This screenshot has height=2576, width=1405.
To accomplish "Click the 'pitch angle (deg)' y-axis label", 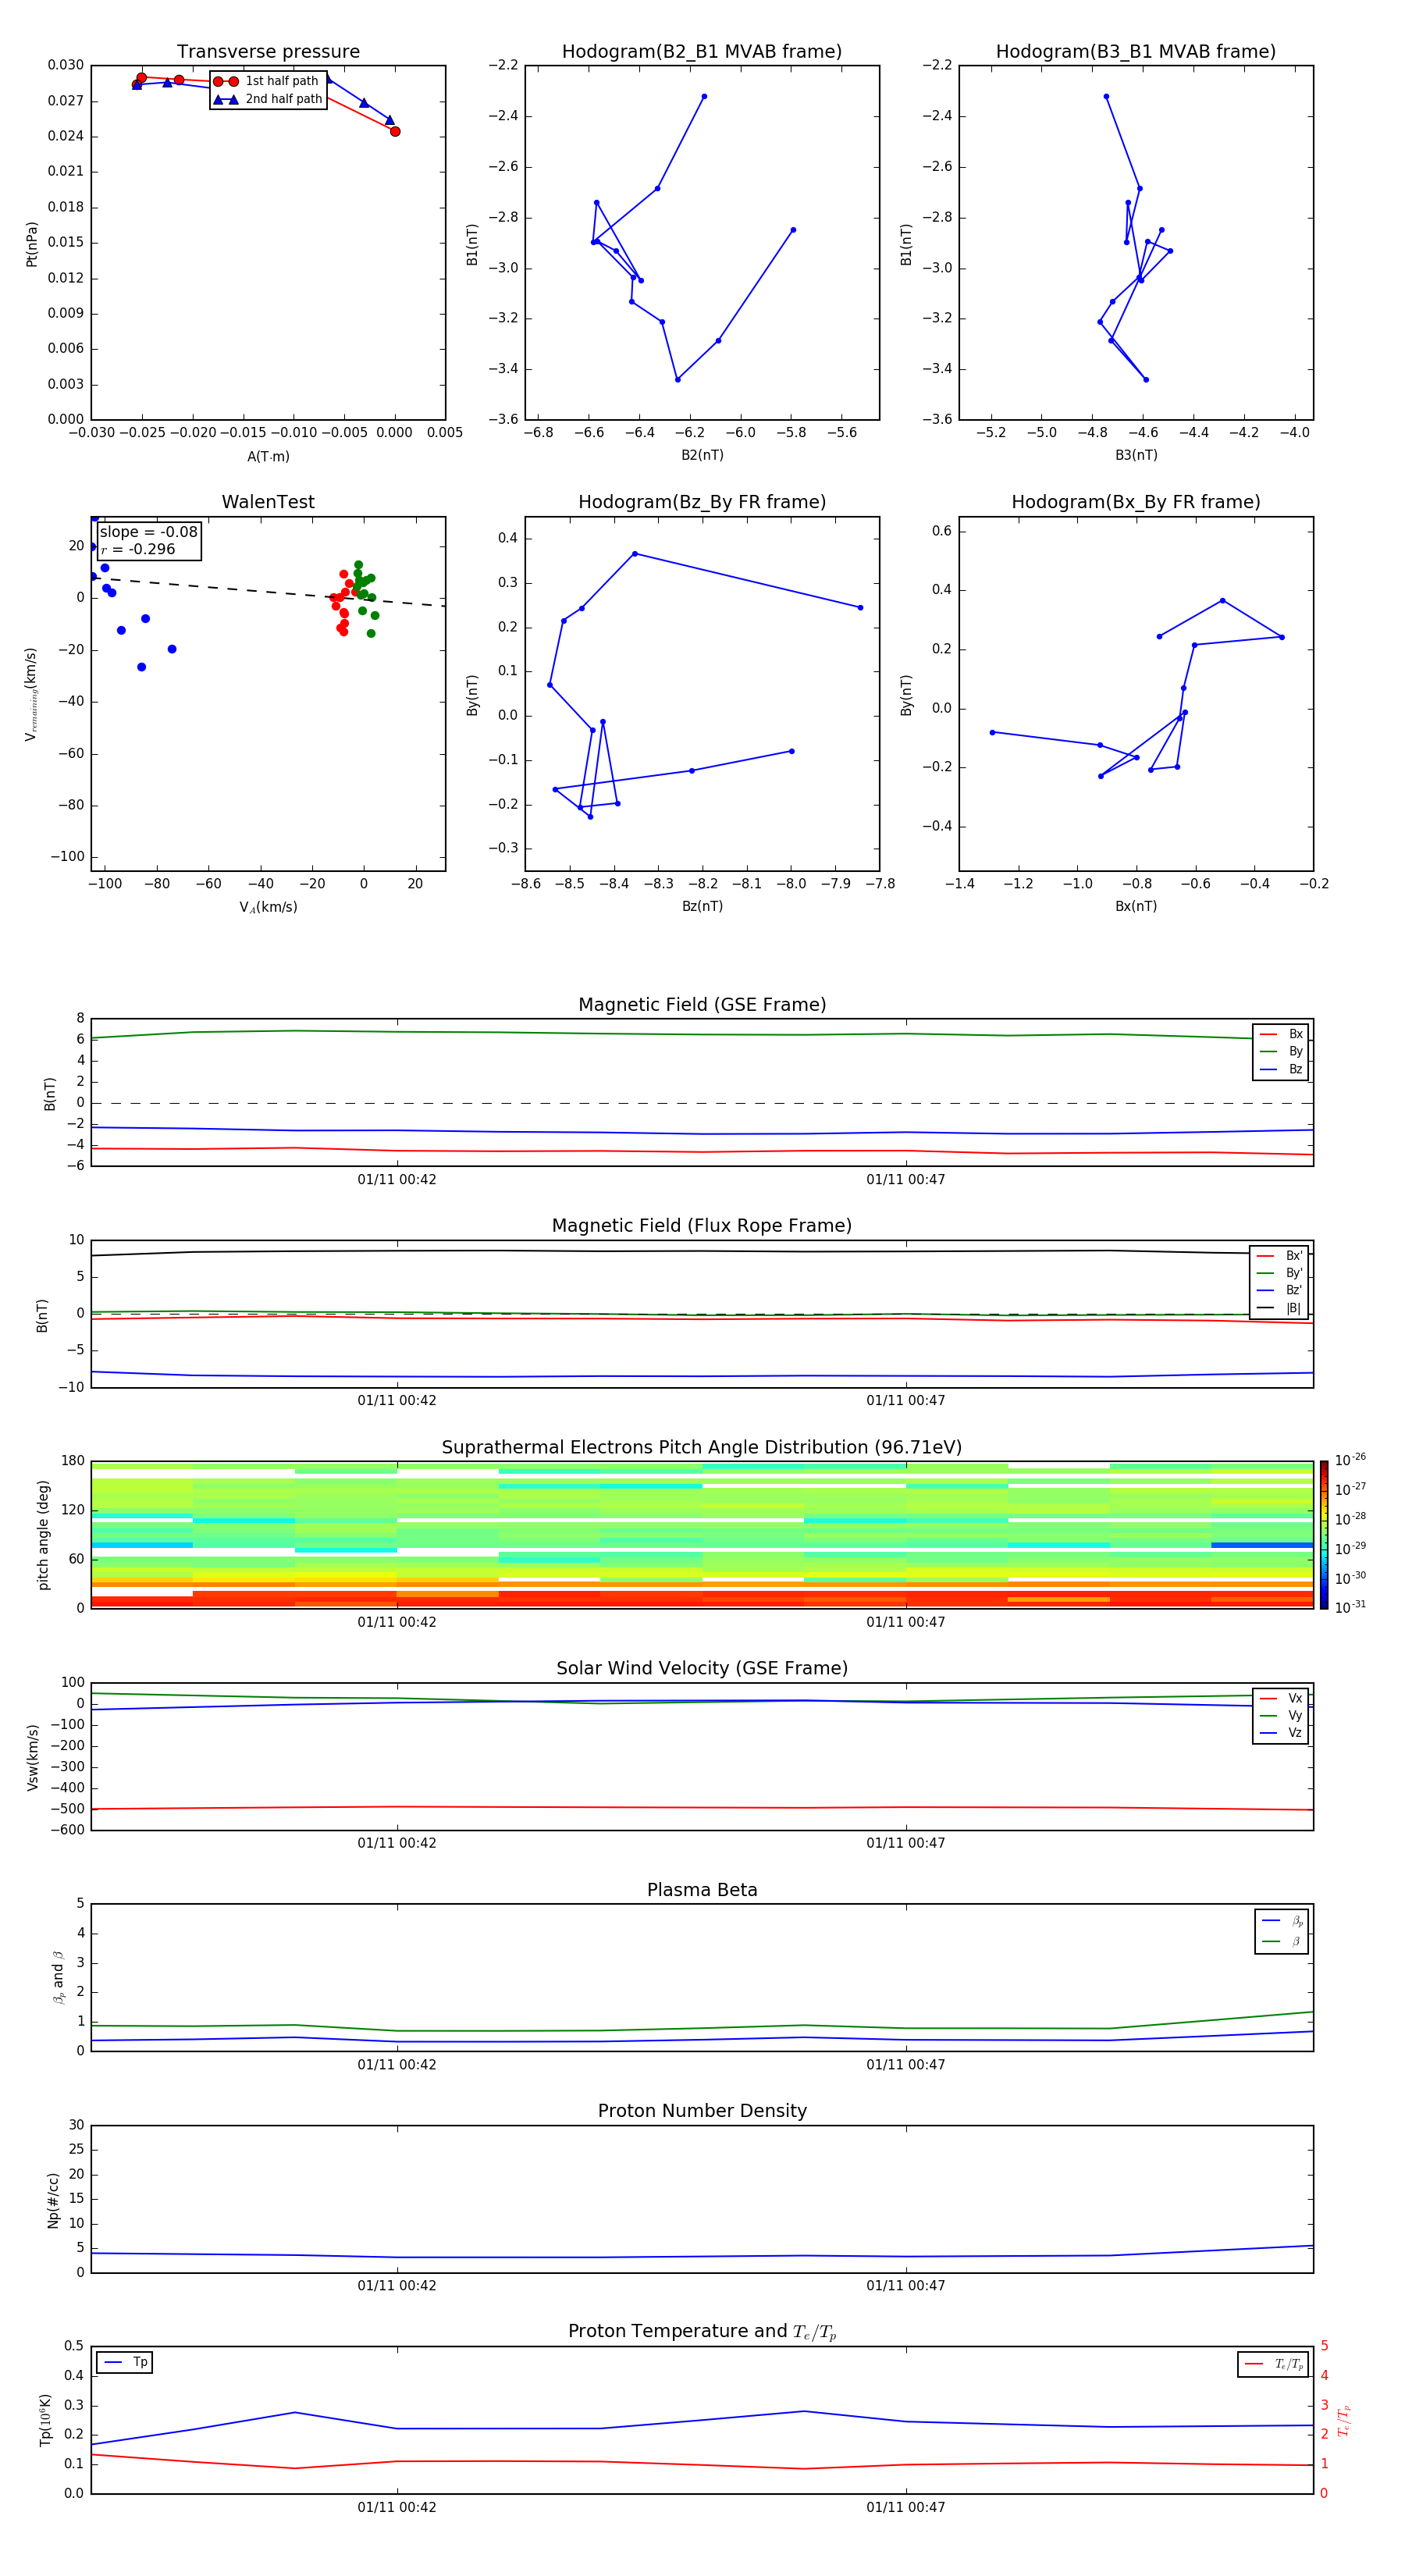I will tap(43, 1535).
